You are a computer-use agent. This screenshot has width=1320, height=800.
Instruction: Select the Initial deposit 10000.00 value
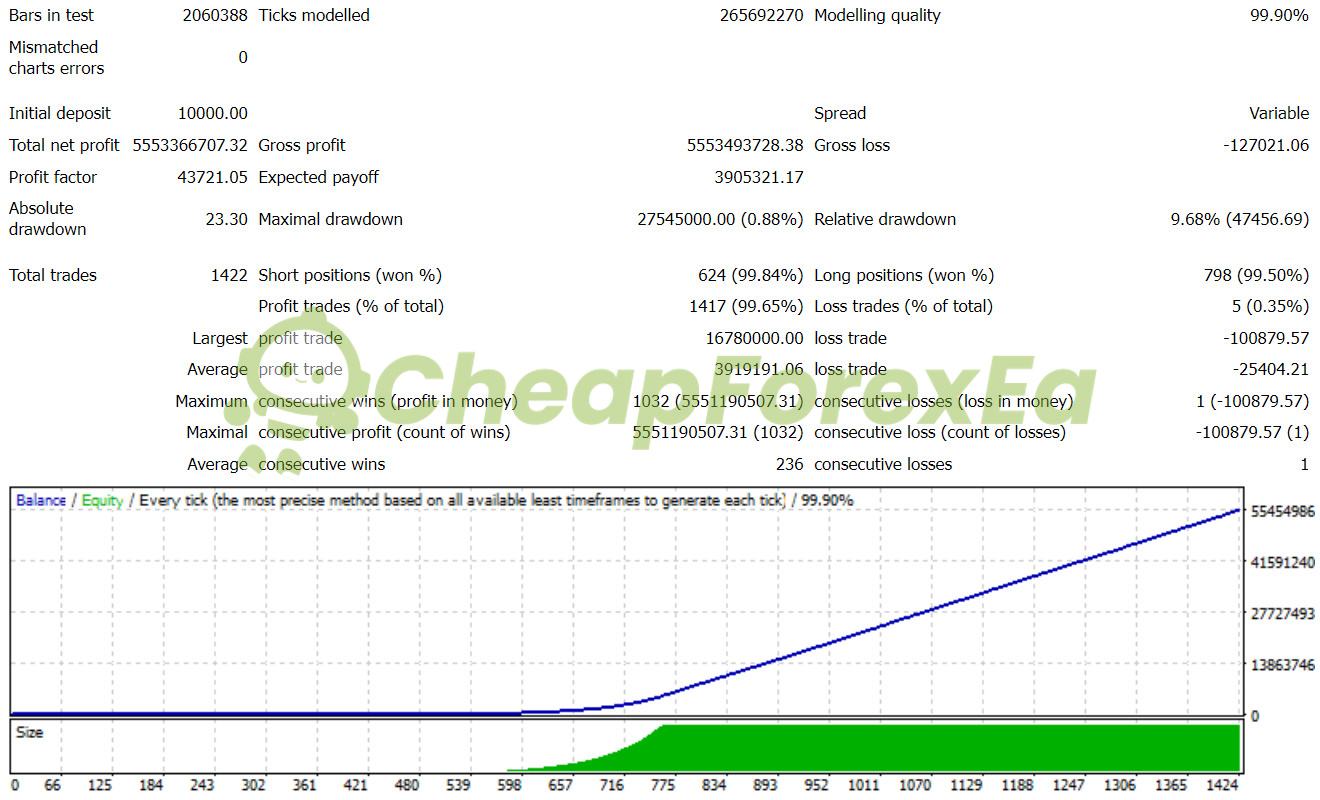tap(212, 113)
